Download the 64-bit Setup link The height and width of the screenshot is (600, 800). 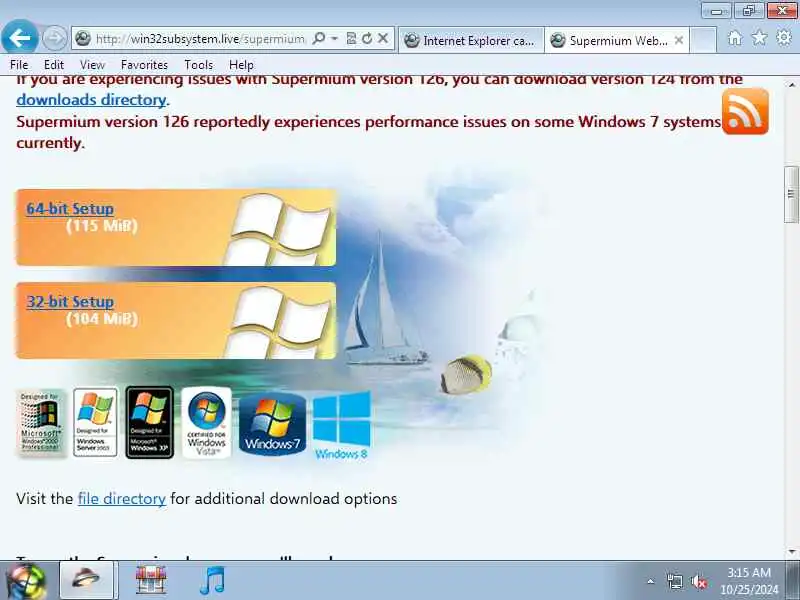[70, 209]
